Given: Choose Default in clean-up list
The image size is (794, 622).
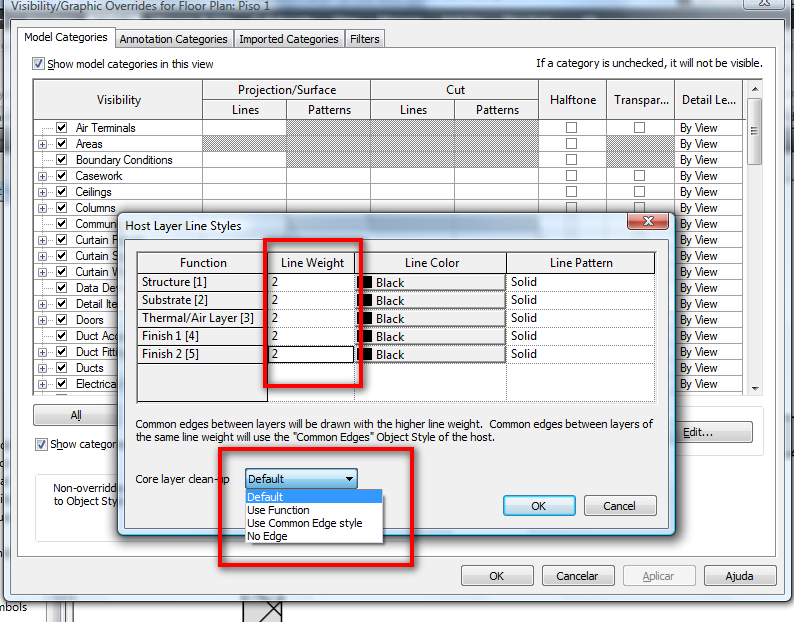Looking at the screenshot, I should pos(313,496).
